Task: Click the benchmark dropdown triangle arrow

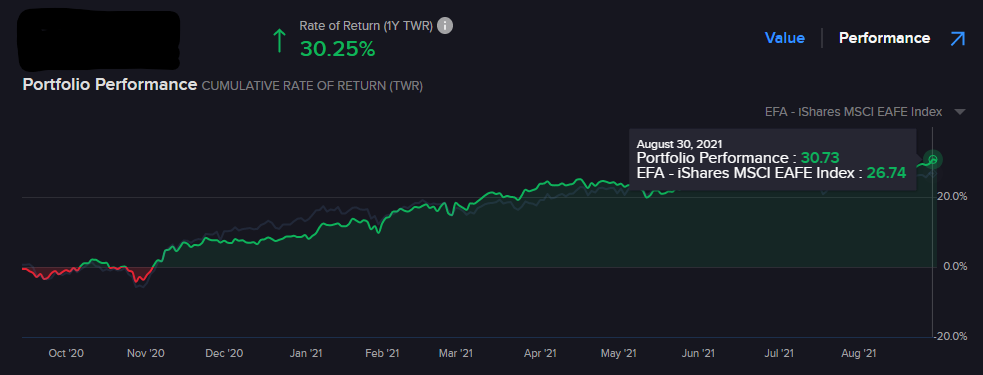Action: point(959,112)
